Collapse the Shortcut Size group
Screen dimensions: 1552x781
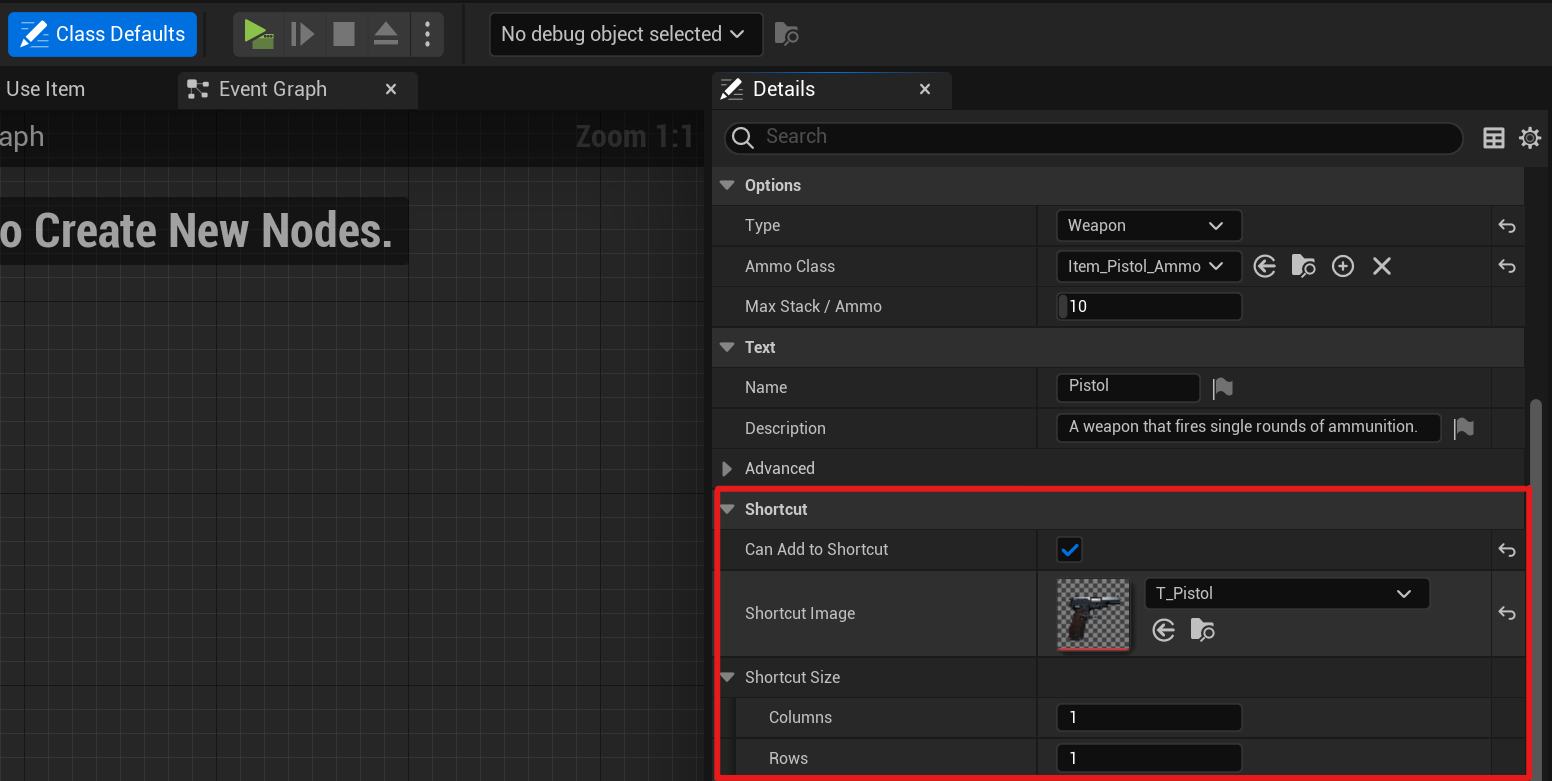727,677
